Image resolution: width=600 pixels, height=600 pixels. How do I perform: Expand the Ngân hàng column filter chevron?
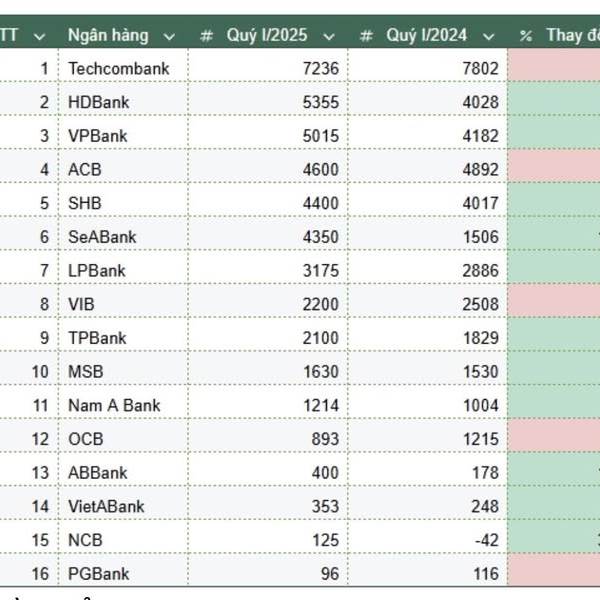pos(169,37)
